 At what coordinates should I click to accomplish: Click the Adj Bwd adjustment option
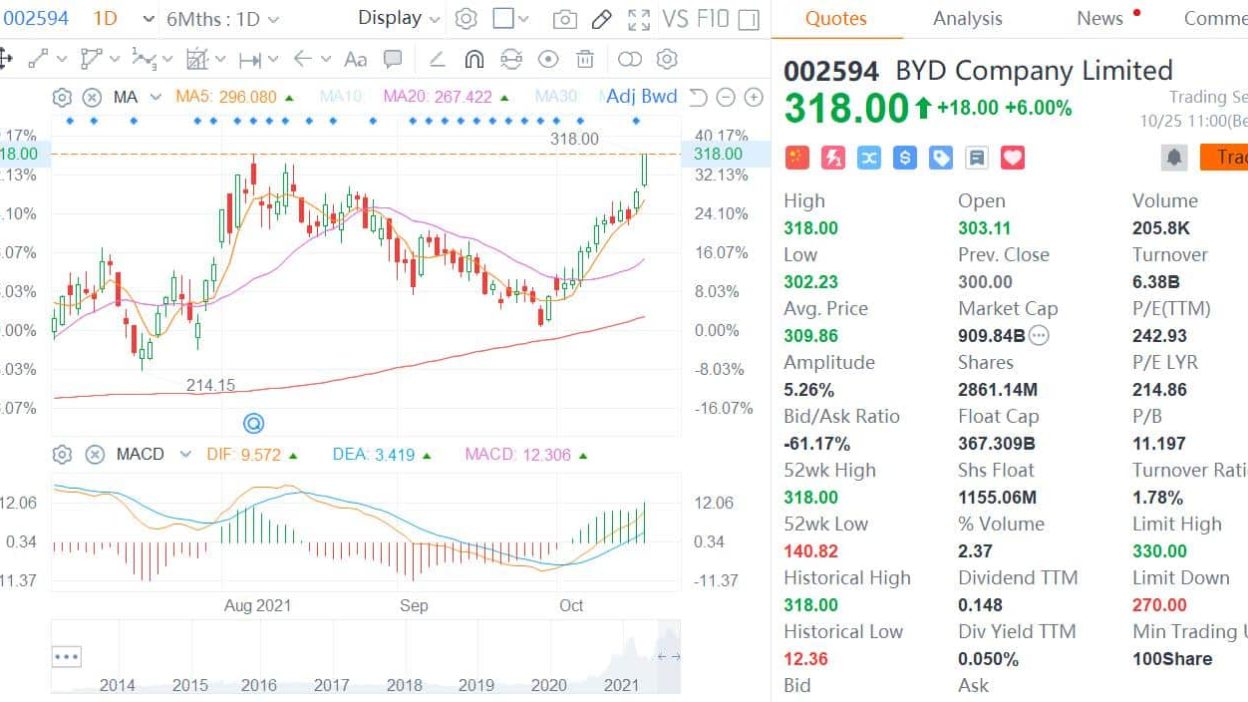click(641, 97)
